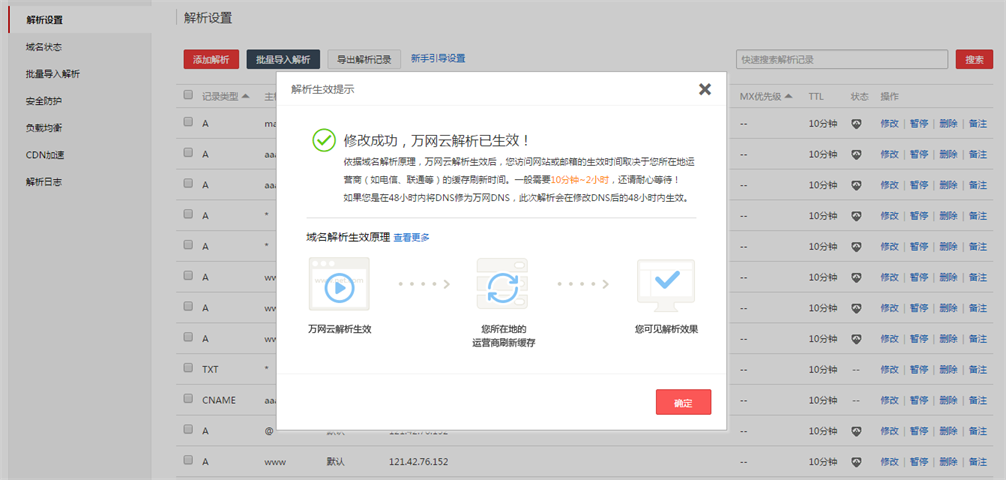Open the 查看更多 link
The width and height of the screenshot is (1006, 480).
click(x=411, y=237)
